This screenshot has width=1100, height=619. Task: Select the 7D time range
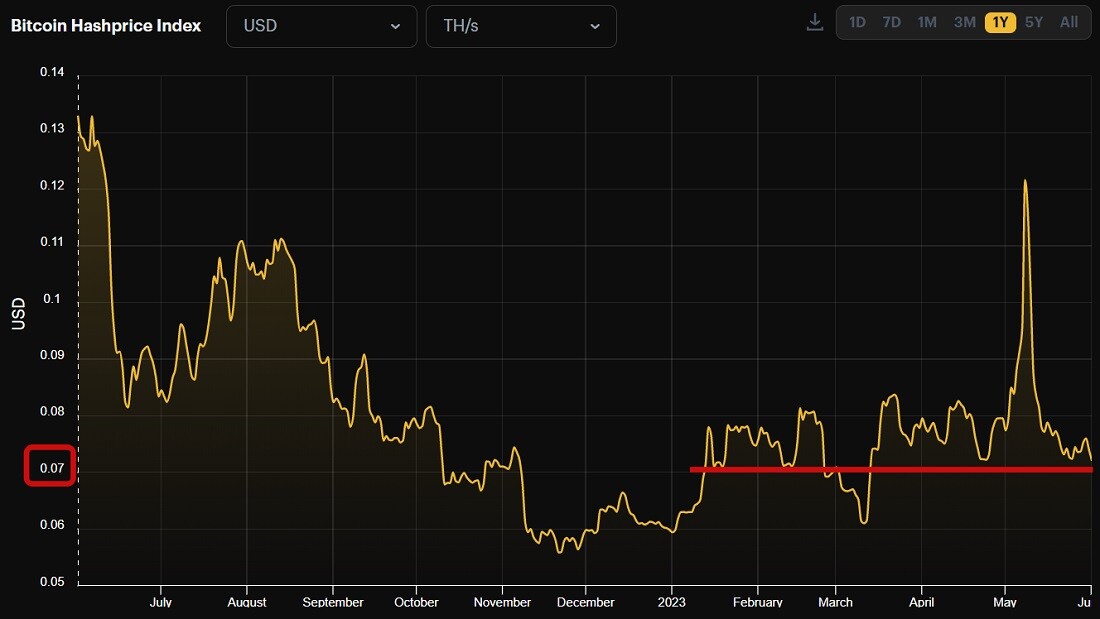(892, 22)
